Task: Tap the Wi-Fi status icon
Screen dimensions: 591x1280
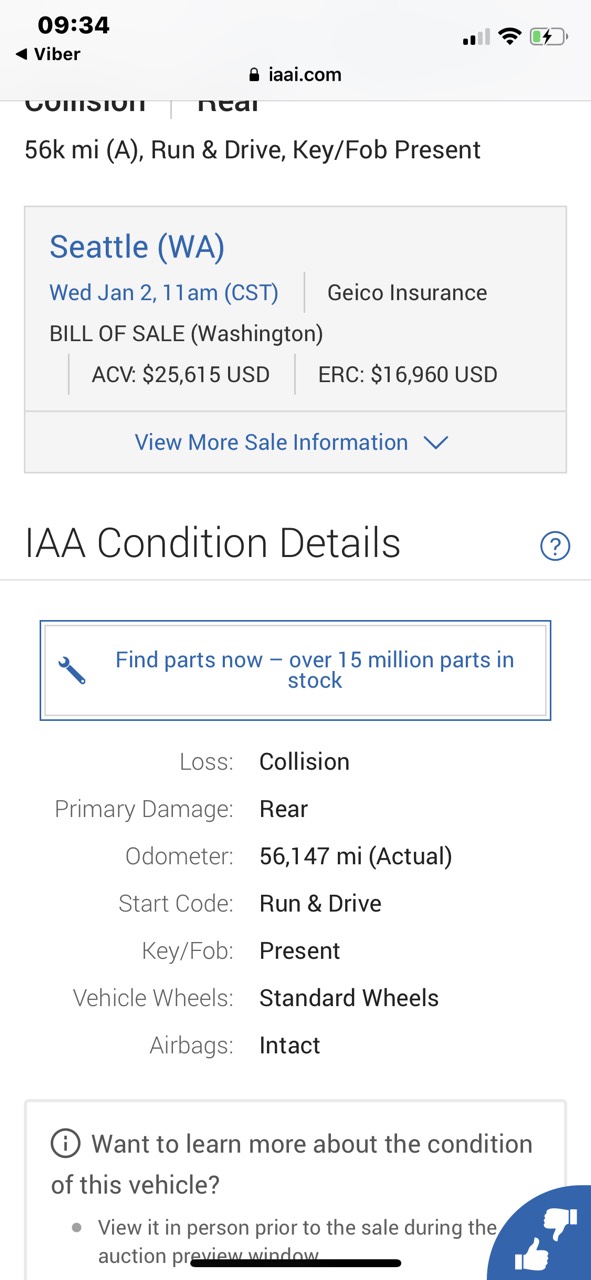Action: (510, 37)
